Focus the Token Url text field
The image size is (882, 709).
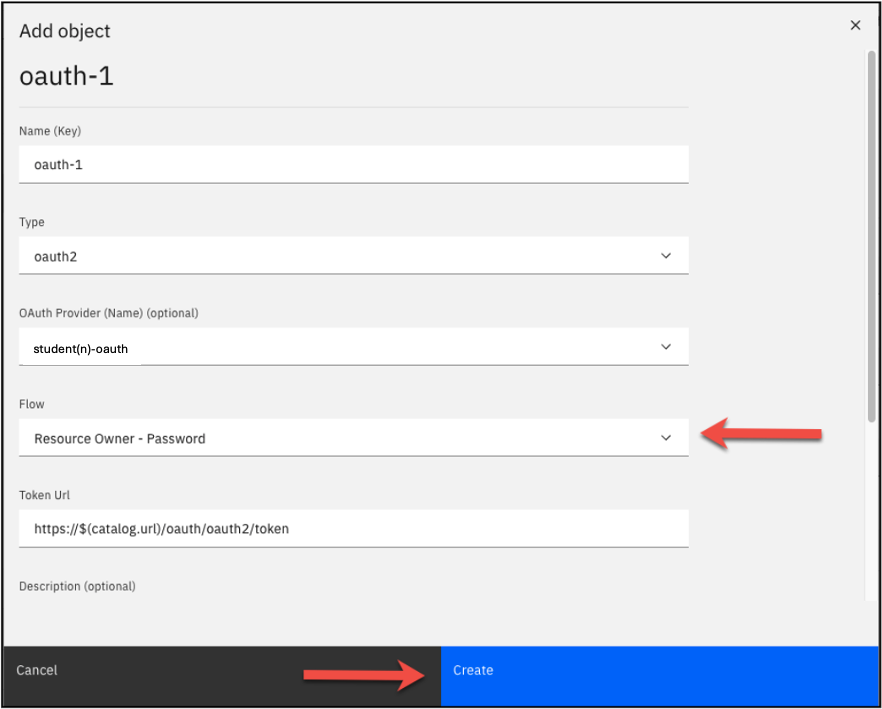coord(353,529)
